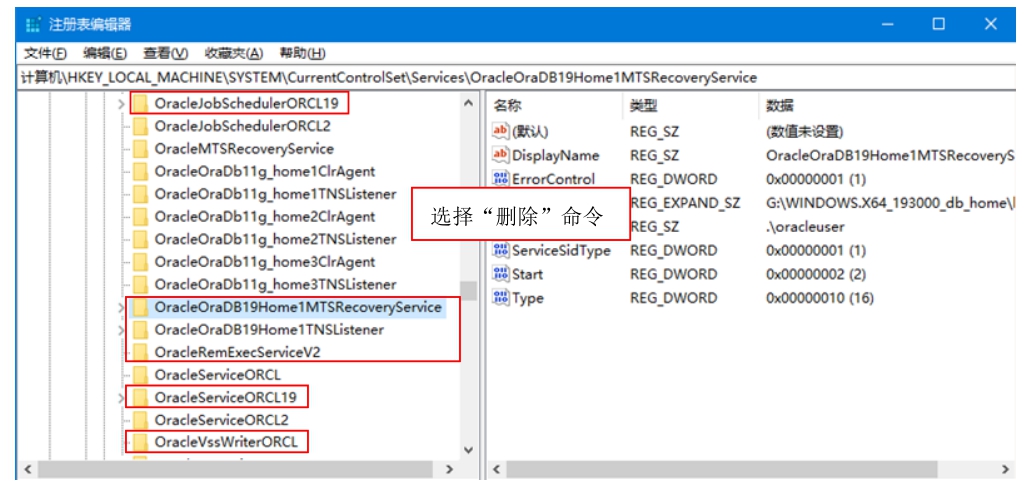Sort values by the 名称 column header

point(508,105)
